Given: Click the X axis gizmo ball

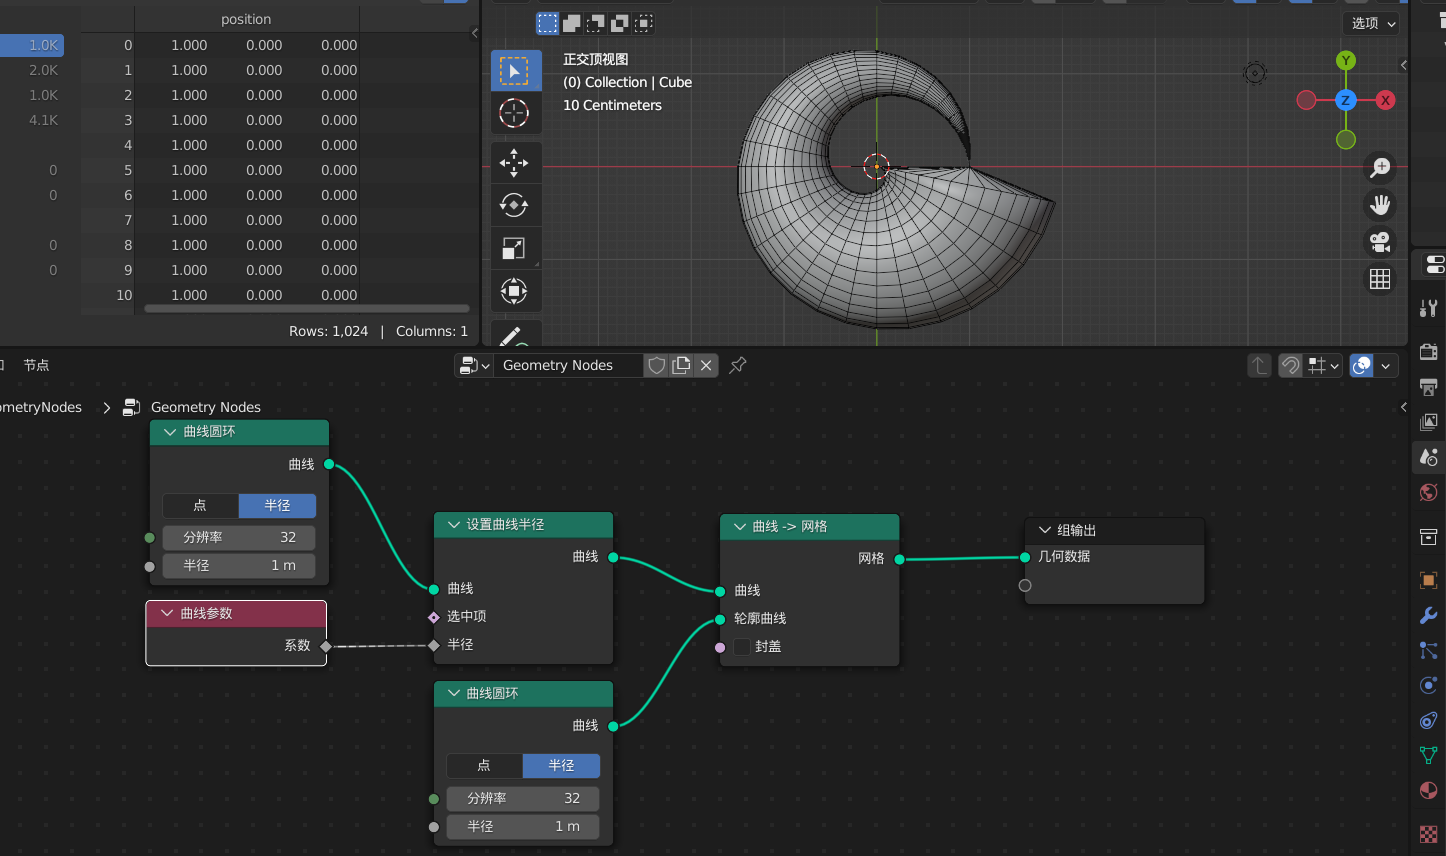Looking at the screenshot, I should 1385,100.
